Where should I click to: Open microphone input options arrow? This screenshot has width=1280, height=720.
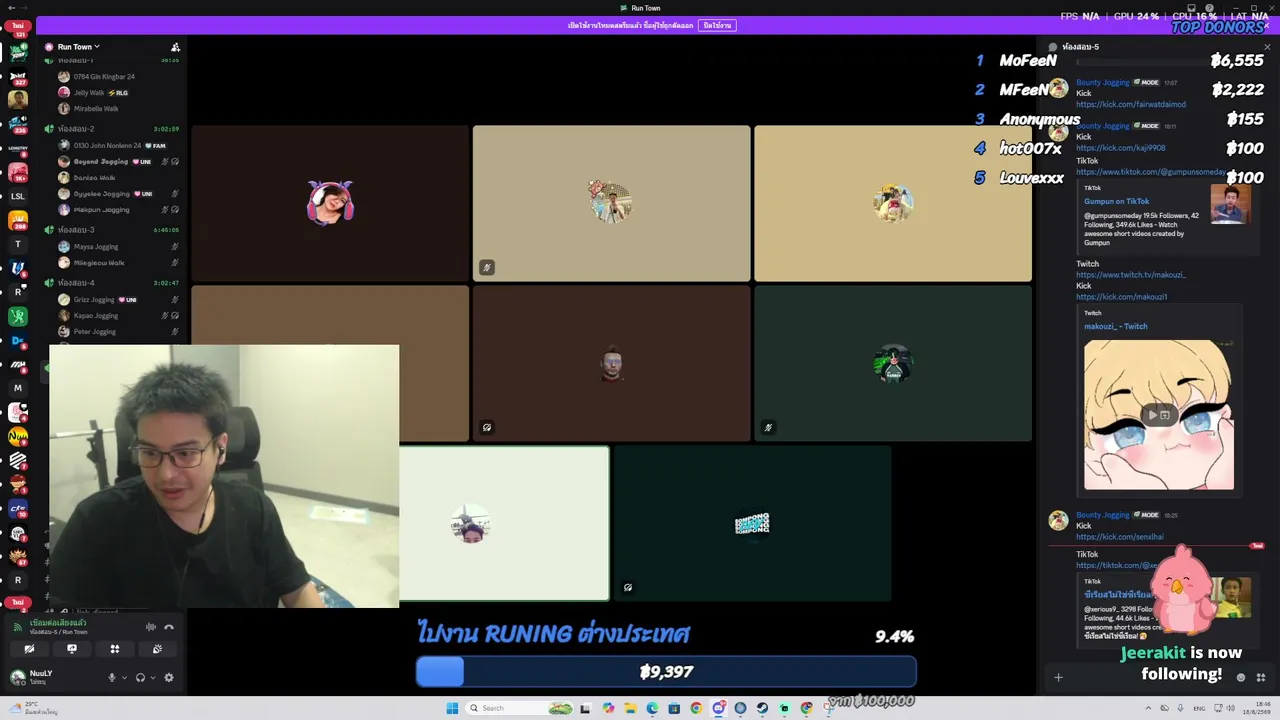click(x=124, y=677)
